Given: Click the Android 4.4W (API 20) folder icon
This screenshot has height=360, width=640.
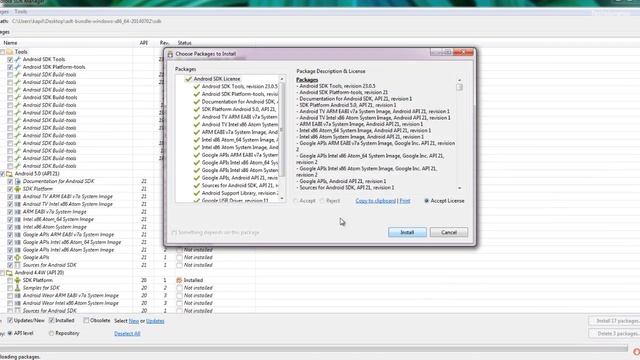Looking at the screenshot, I should pos(9,273).
